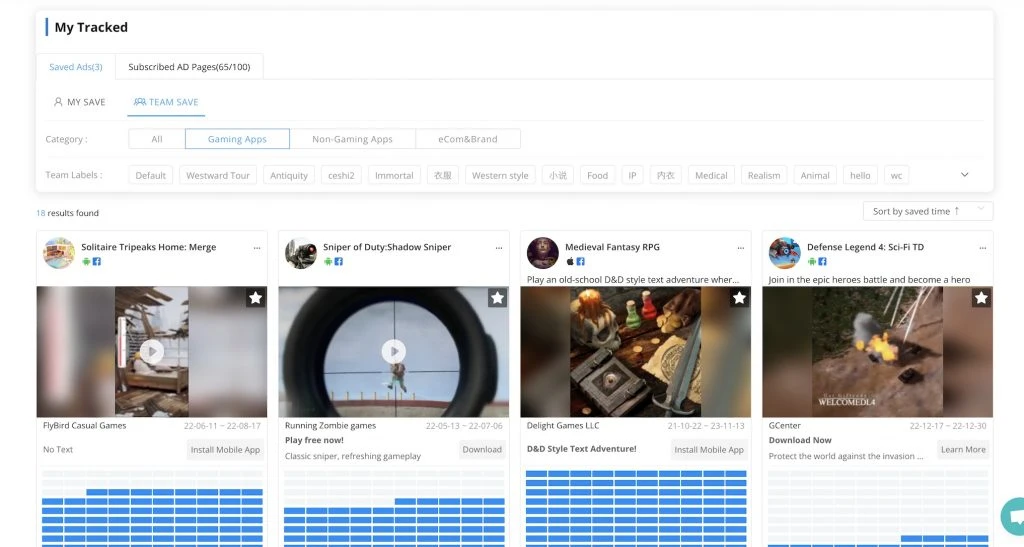Switch to Subscribed AD Pages tab
This screenshot has width=1024, height=547.
[x=189, y=67]
